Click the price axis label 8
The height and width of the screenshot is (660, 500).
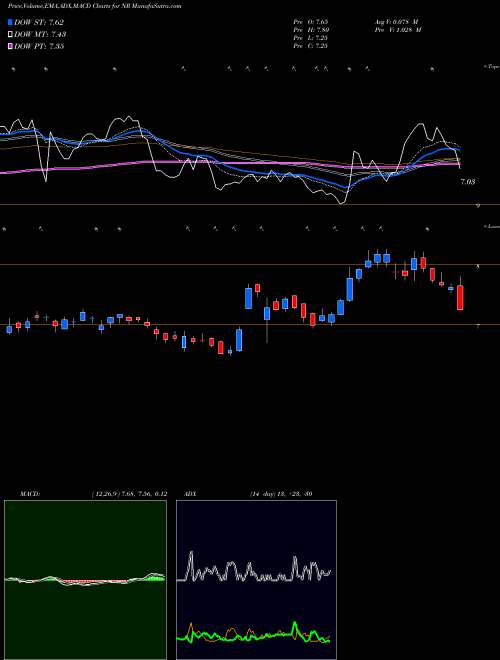pyautogui.click(x=478, y=266)
